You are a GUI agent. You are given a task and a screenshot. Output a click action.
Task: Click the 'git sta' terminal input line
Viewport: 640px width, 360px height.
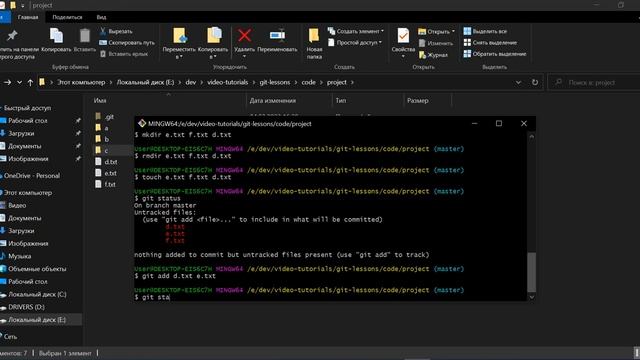[x=152, y=297]
